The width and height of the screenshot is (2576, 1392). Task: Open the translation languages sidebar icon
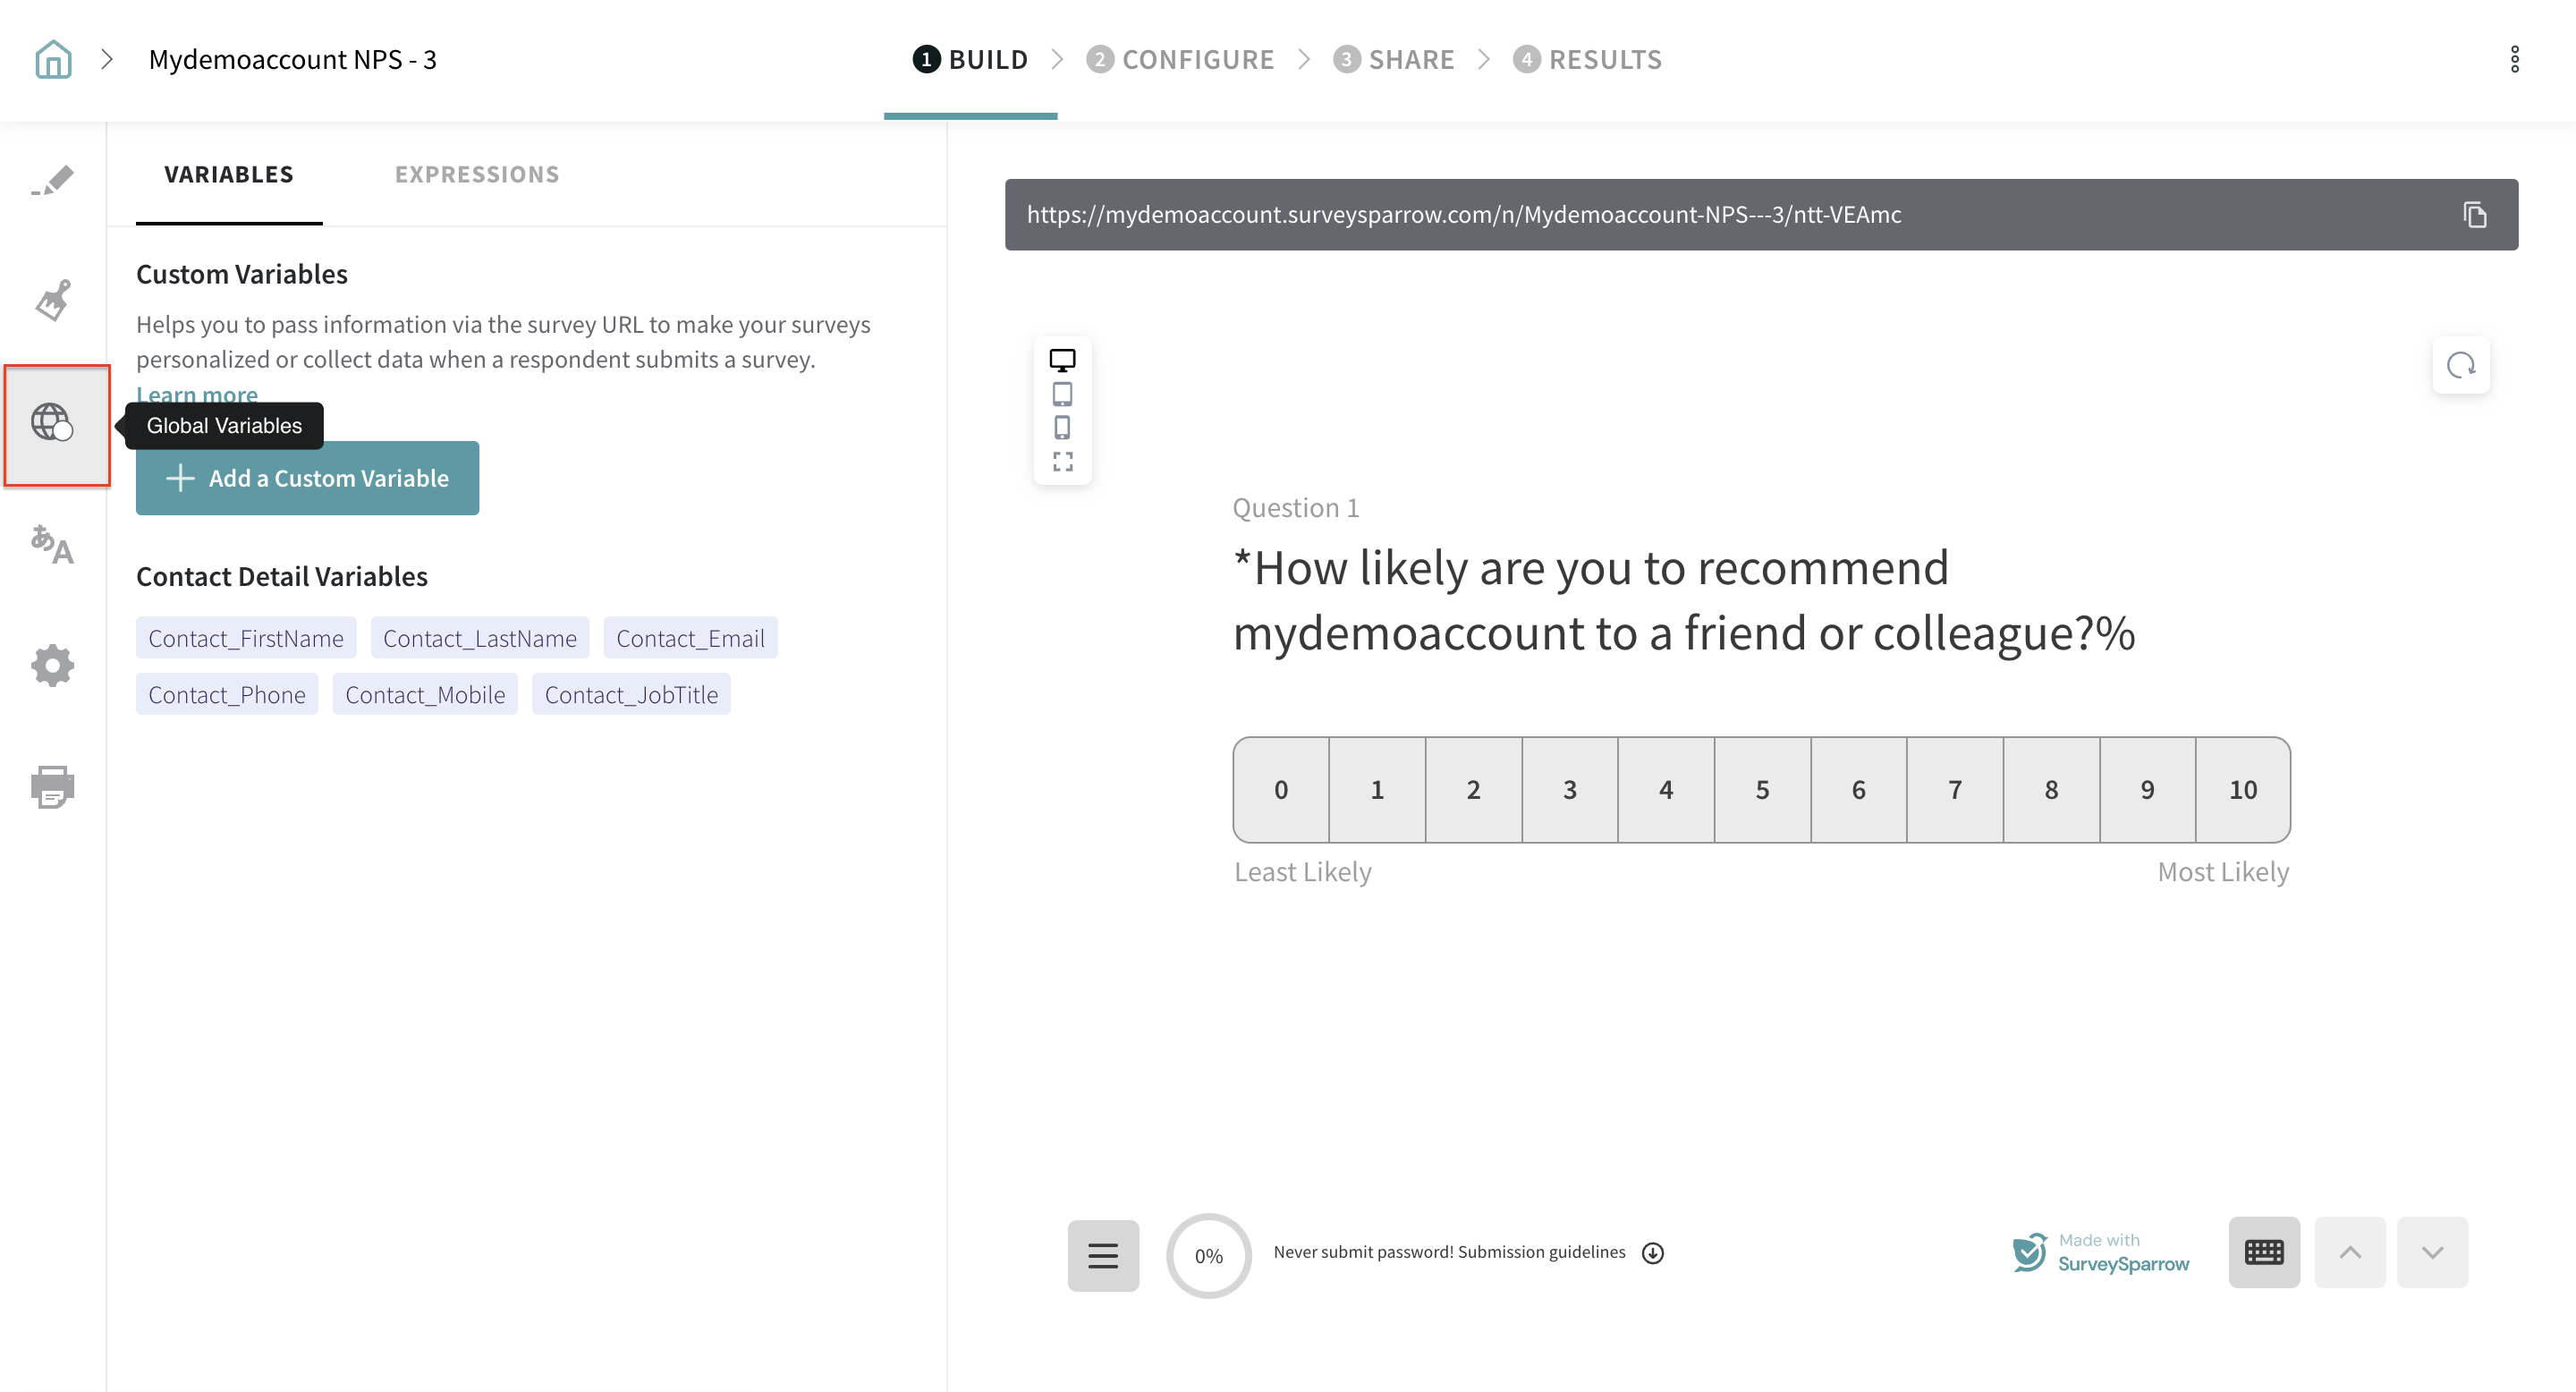pos(52,545)
